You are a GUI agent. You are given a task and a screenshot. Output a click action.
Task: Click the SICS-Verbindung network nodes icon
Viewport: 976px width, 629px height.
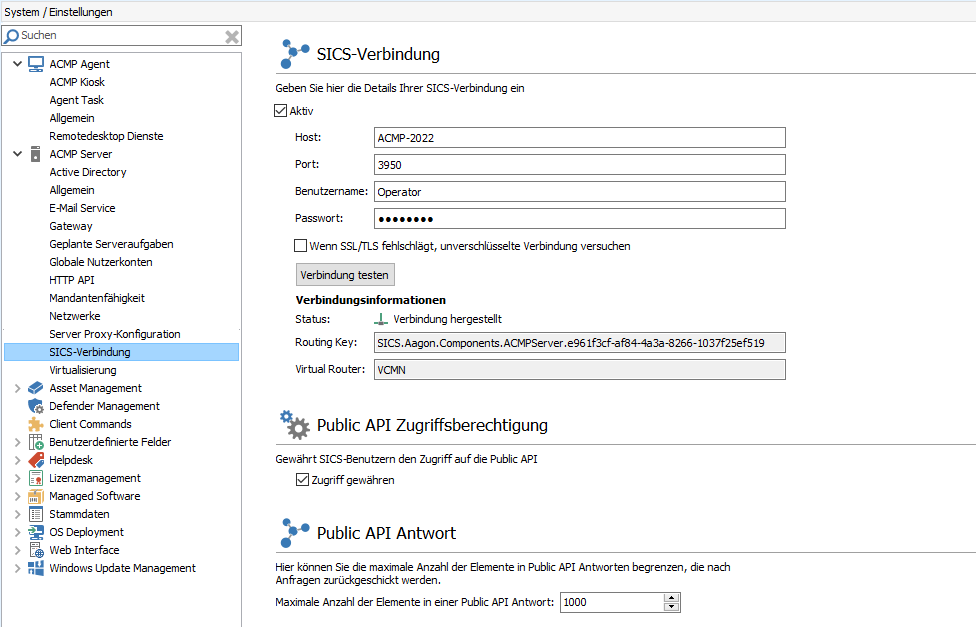pos(294,54)
